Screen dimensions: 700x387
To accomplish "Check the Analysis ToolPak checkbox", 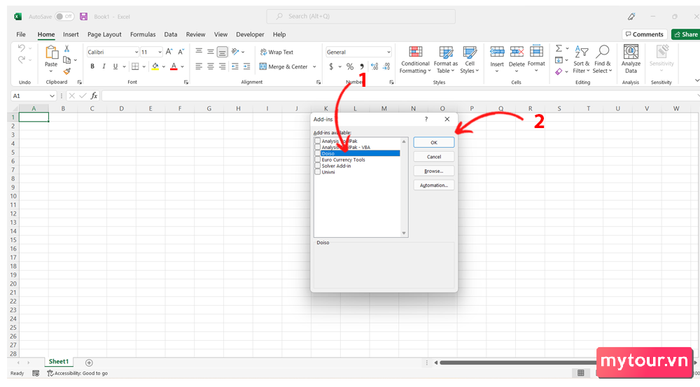I will [x=317, y=141].
